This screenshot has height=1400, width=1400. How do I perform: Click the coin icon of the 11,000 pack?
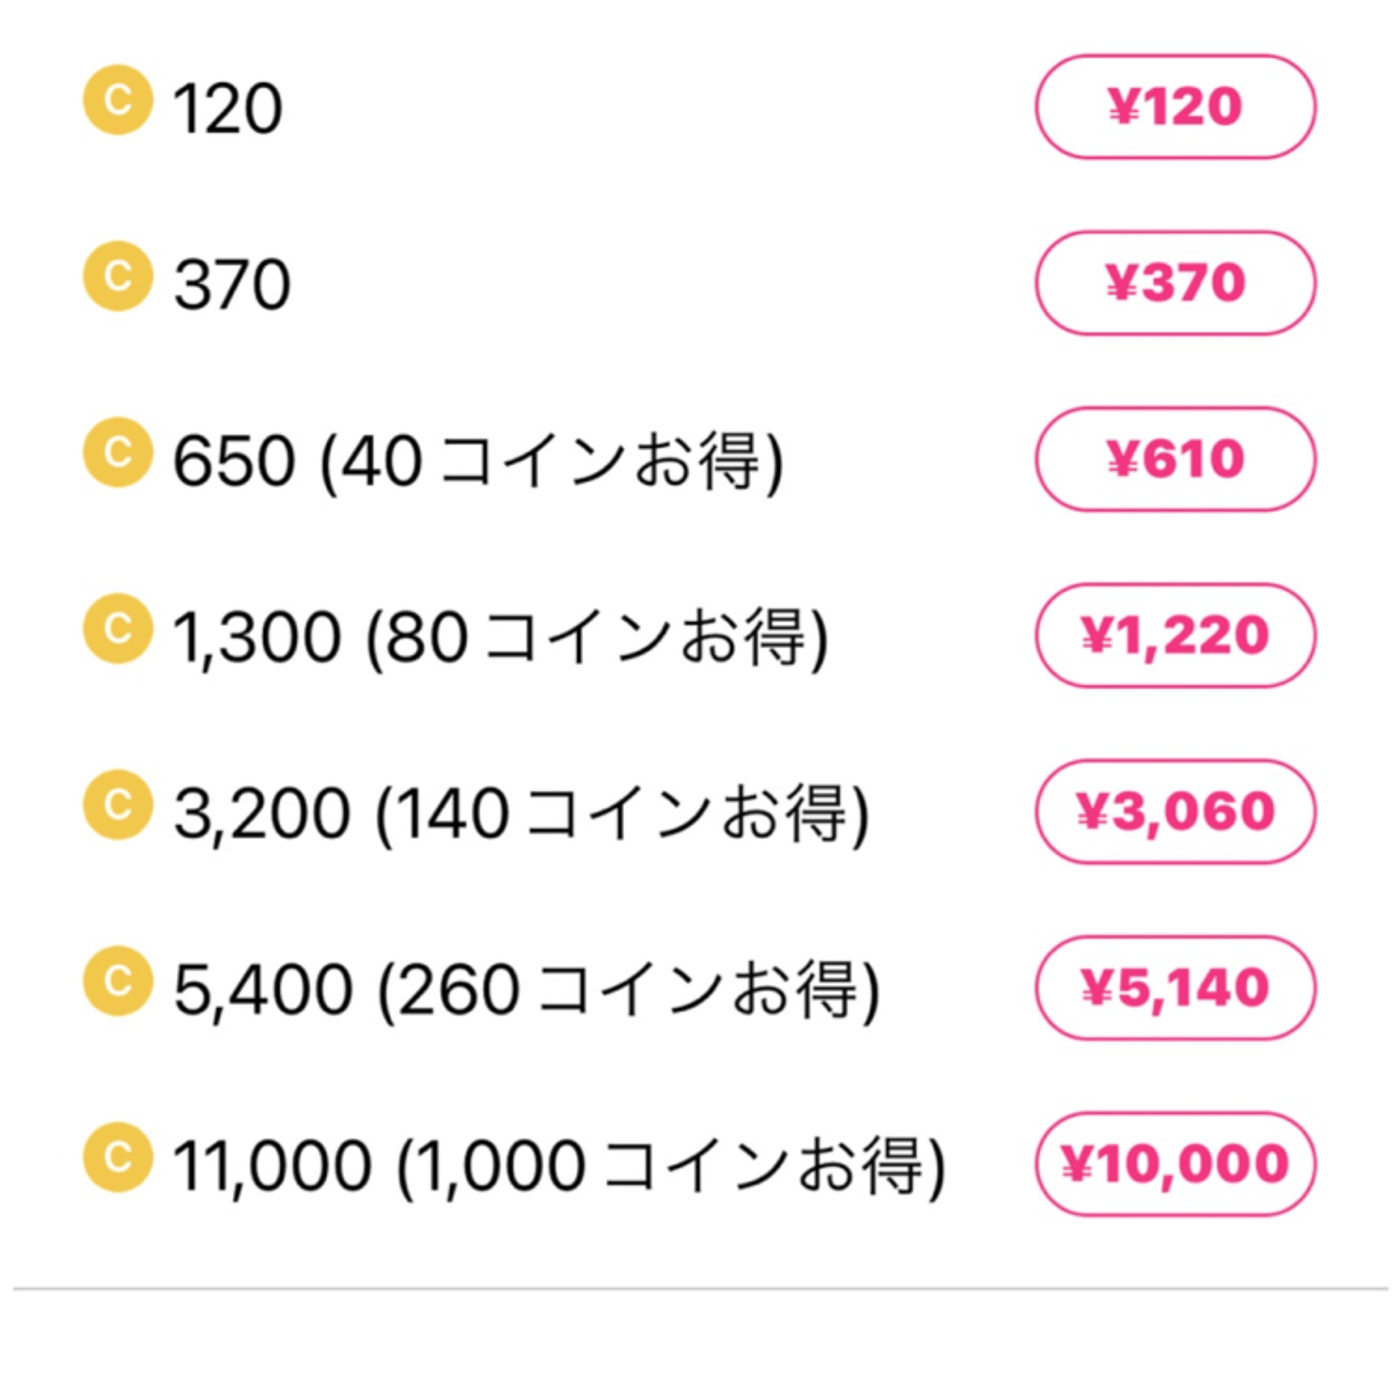[x=117, y=1157]
